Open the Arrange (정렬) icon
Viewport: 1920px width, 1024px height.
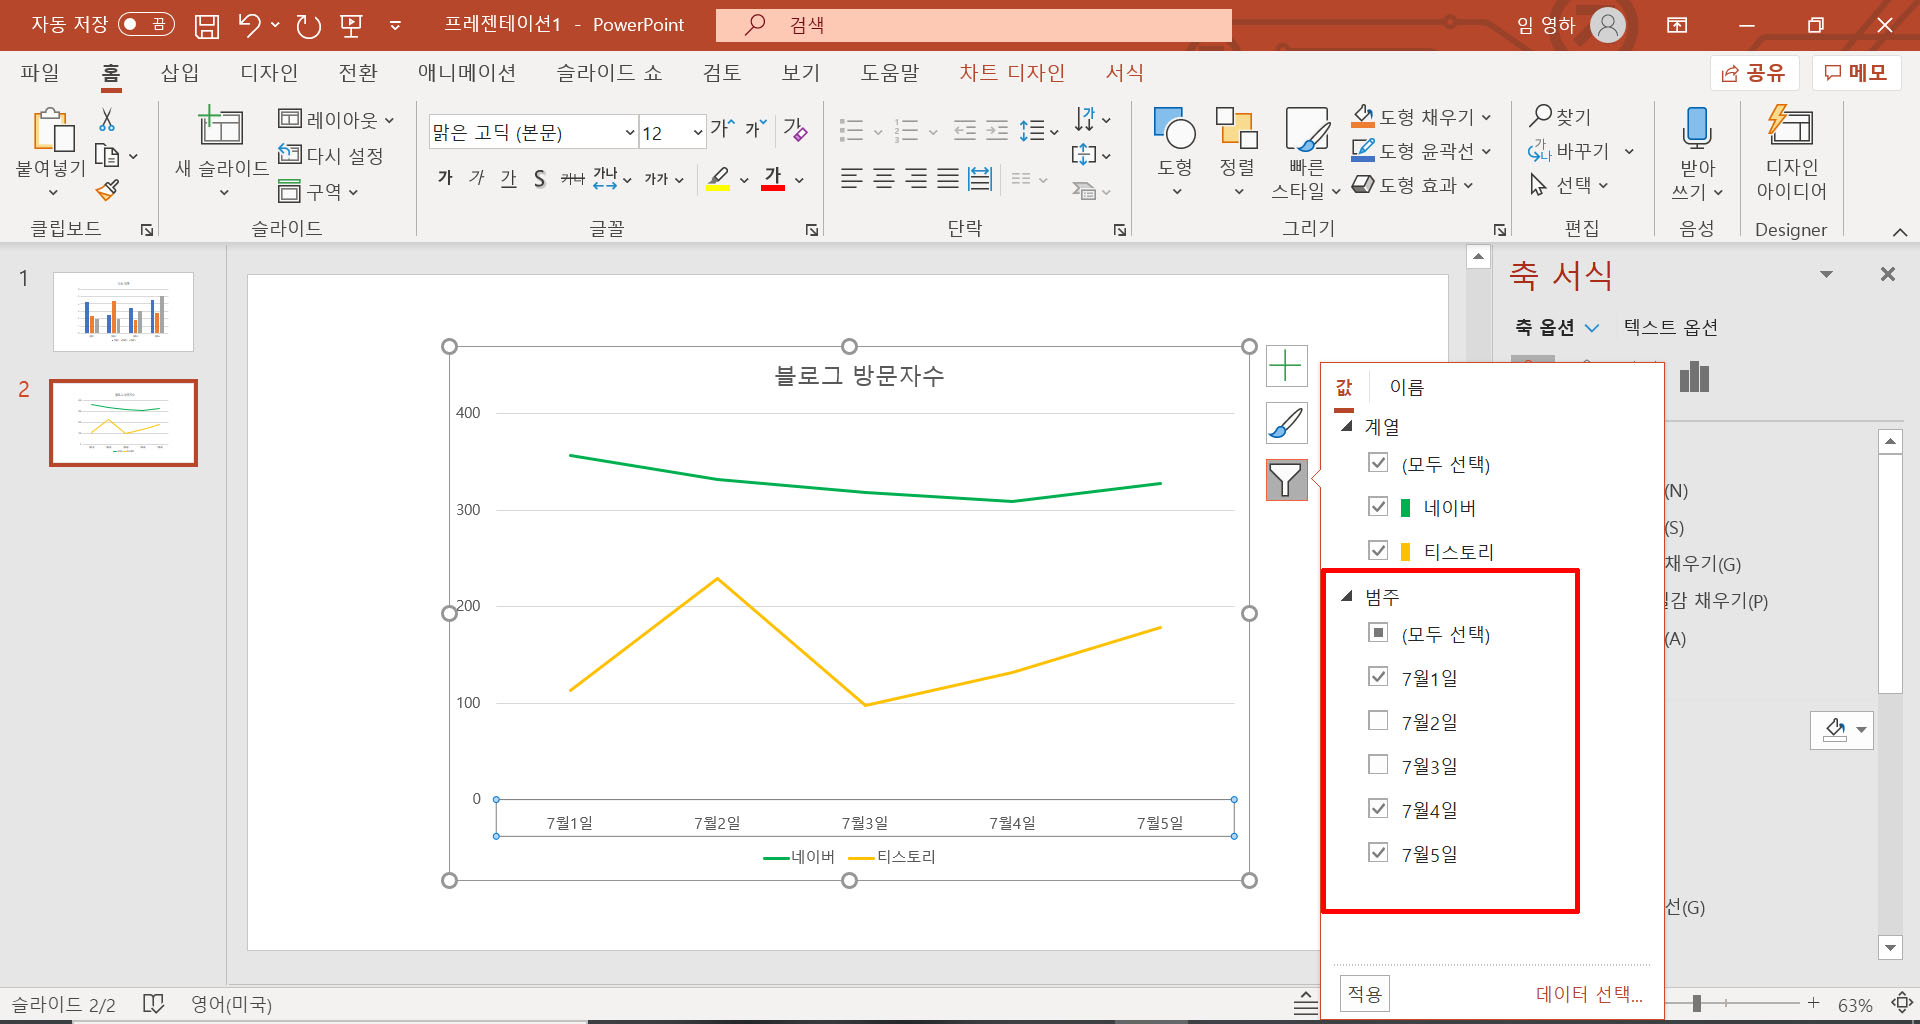1237,128
